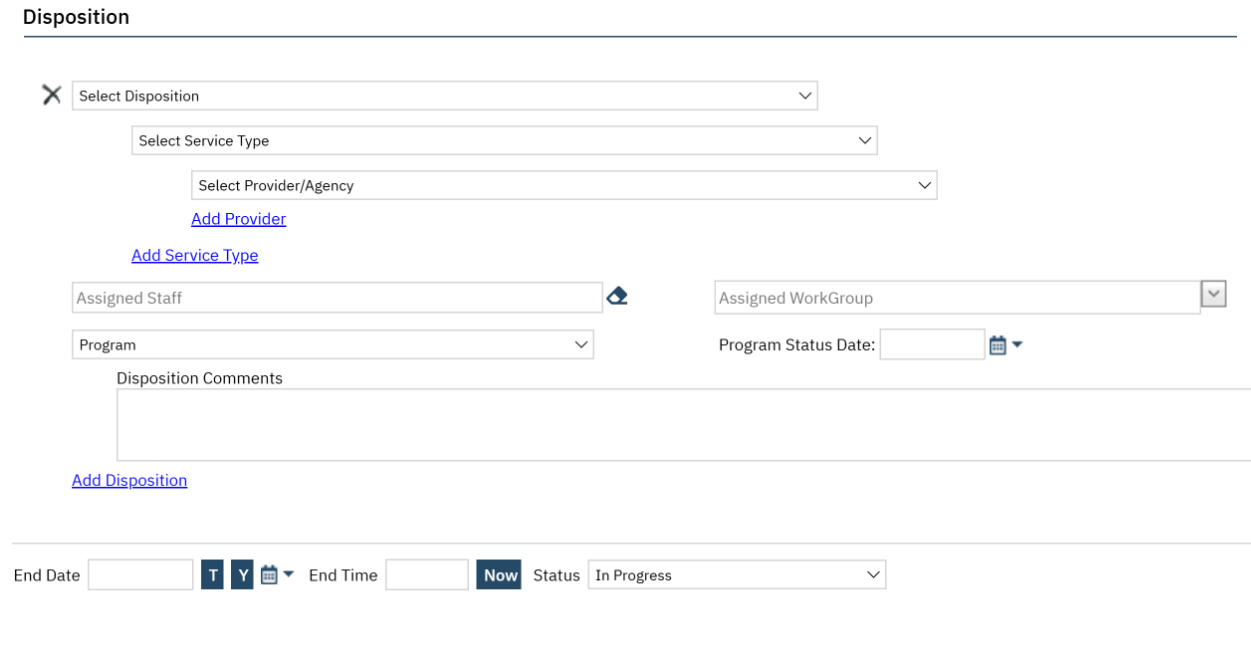Viewport: 1251px width, 655px height.
Task: Click the T button for End Date
Action: tap(212, 575)
